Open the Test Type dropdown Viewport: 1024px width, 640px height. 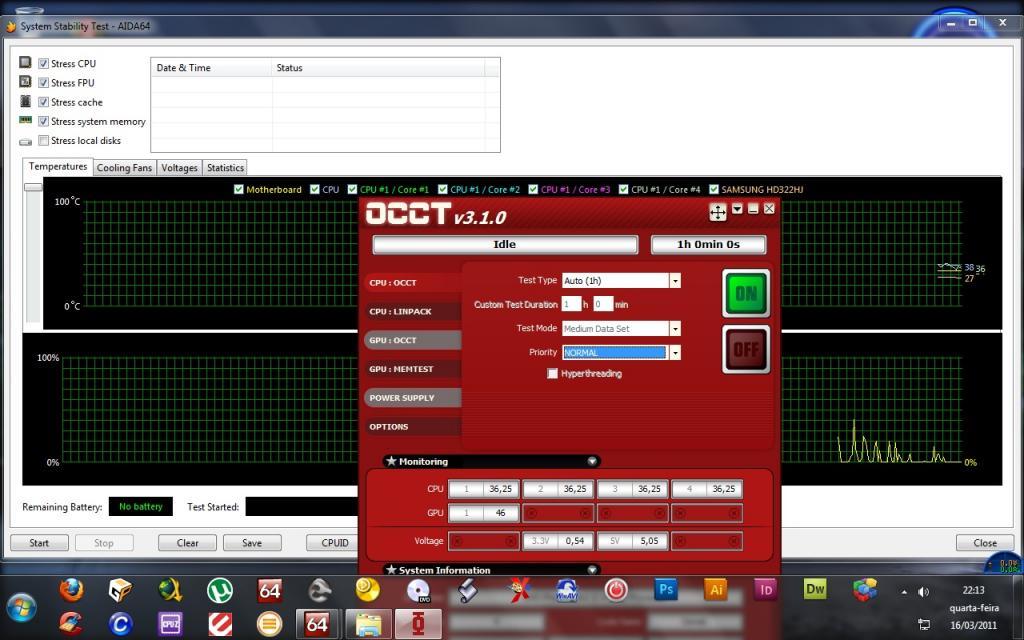point(675,281)
